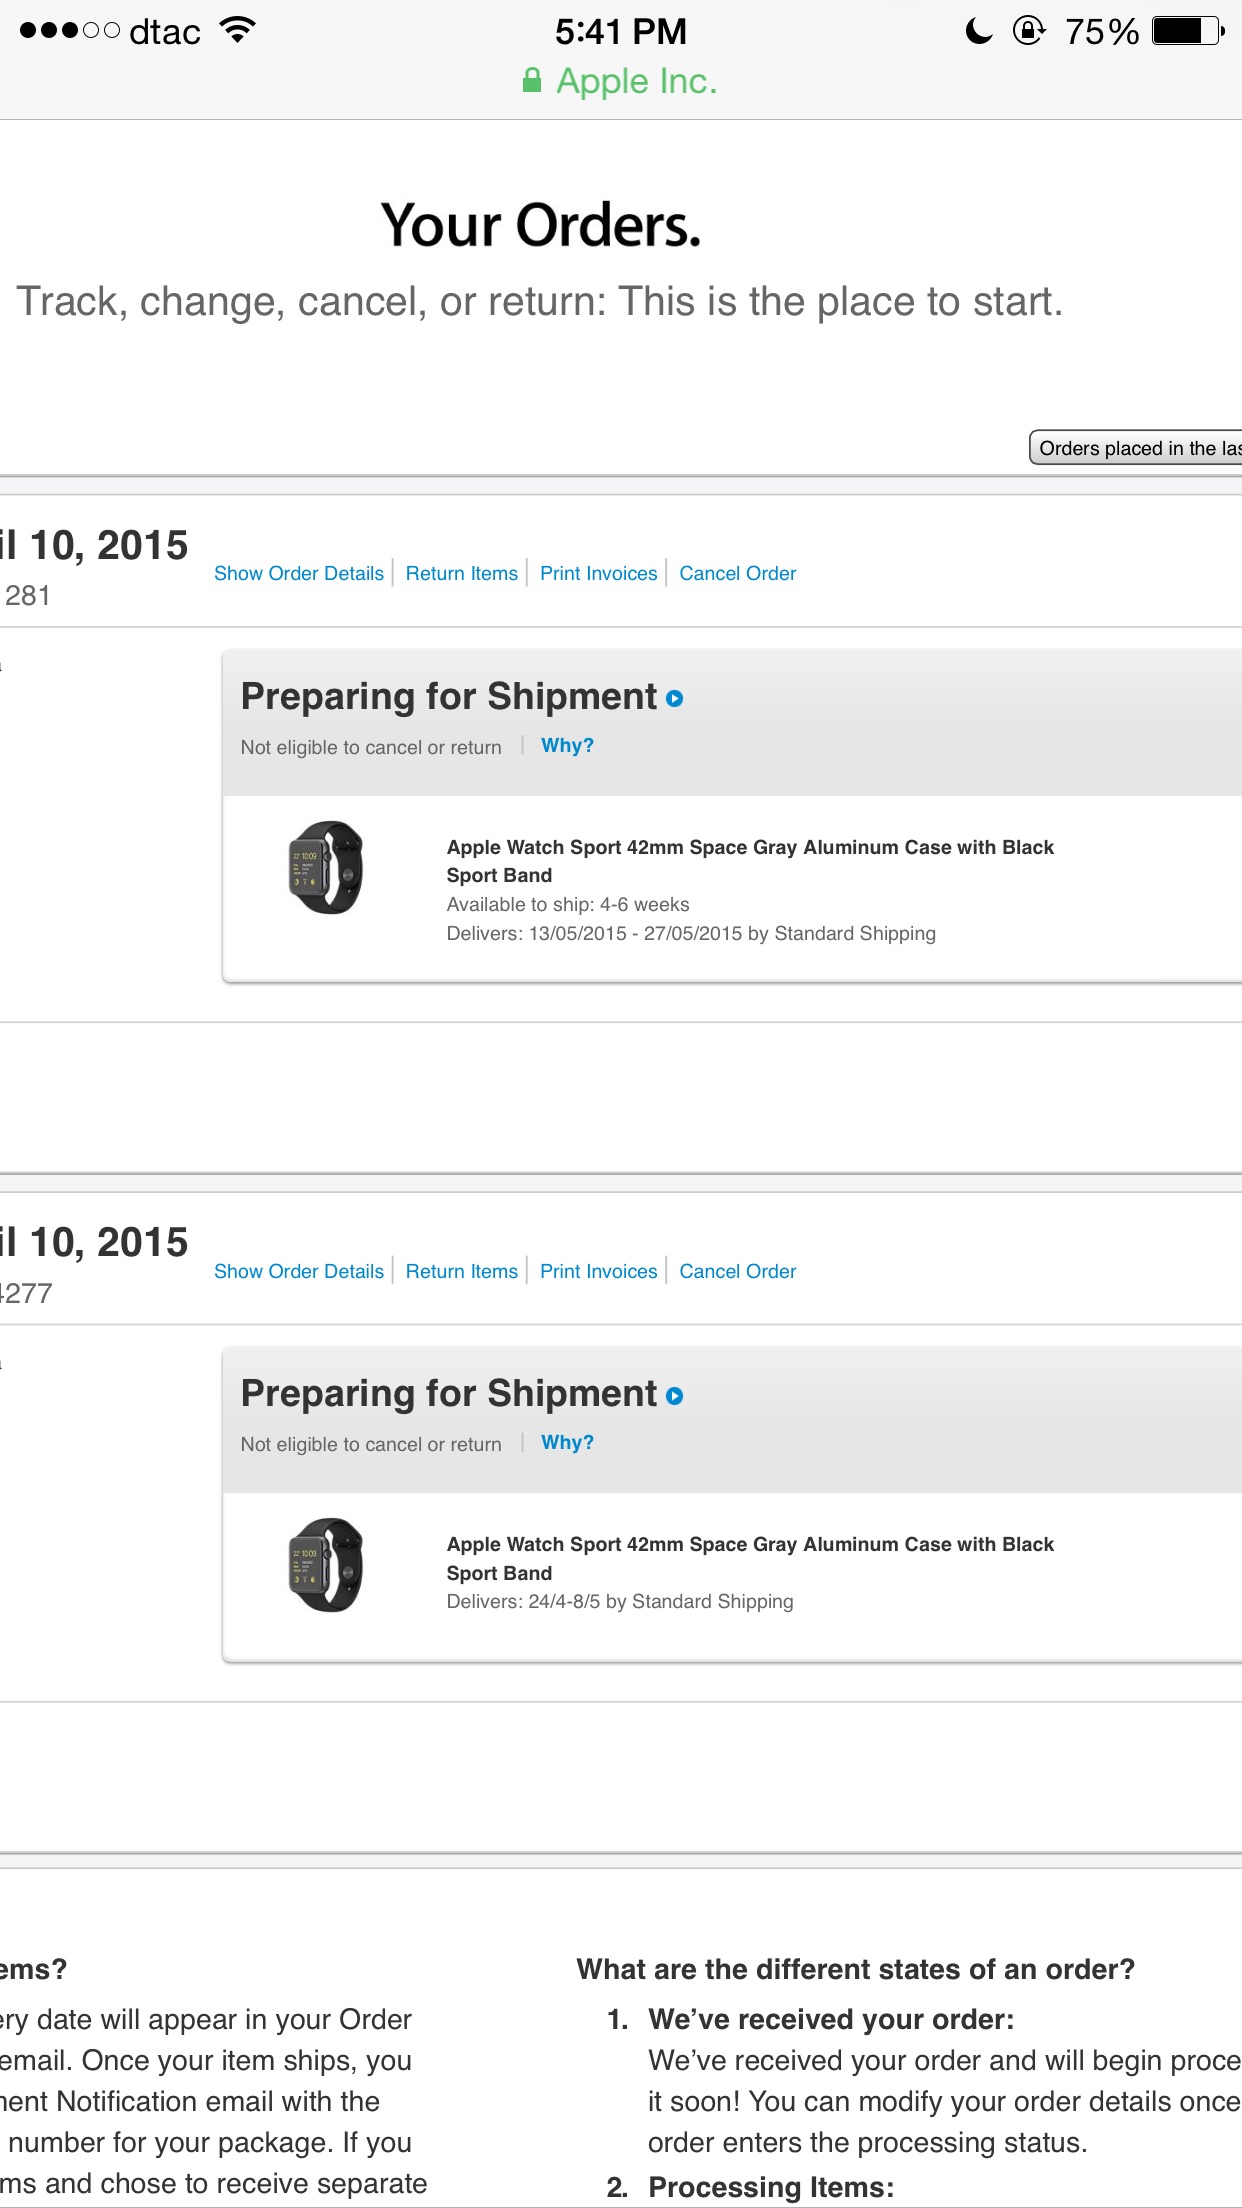Tap the blue arrow beside second Preparing for Shipment

click(675, 1396)
